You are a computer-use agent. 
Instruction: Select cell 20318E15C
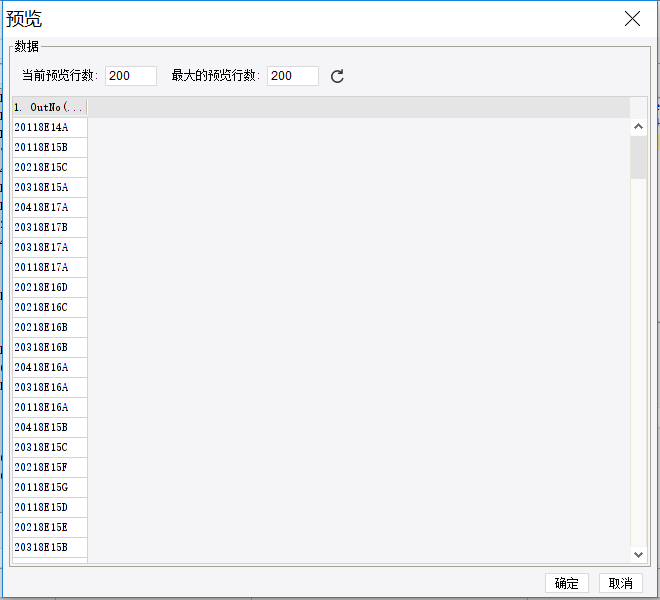pyautogui.click(x=50, y=447)
